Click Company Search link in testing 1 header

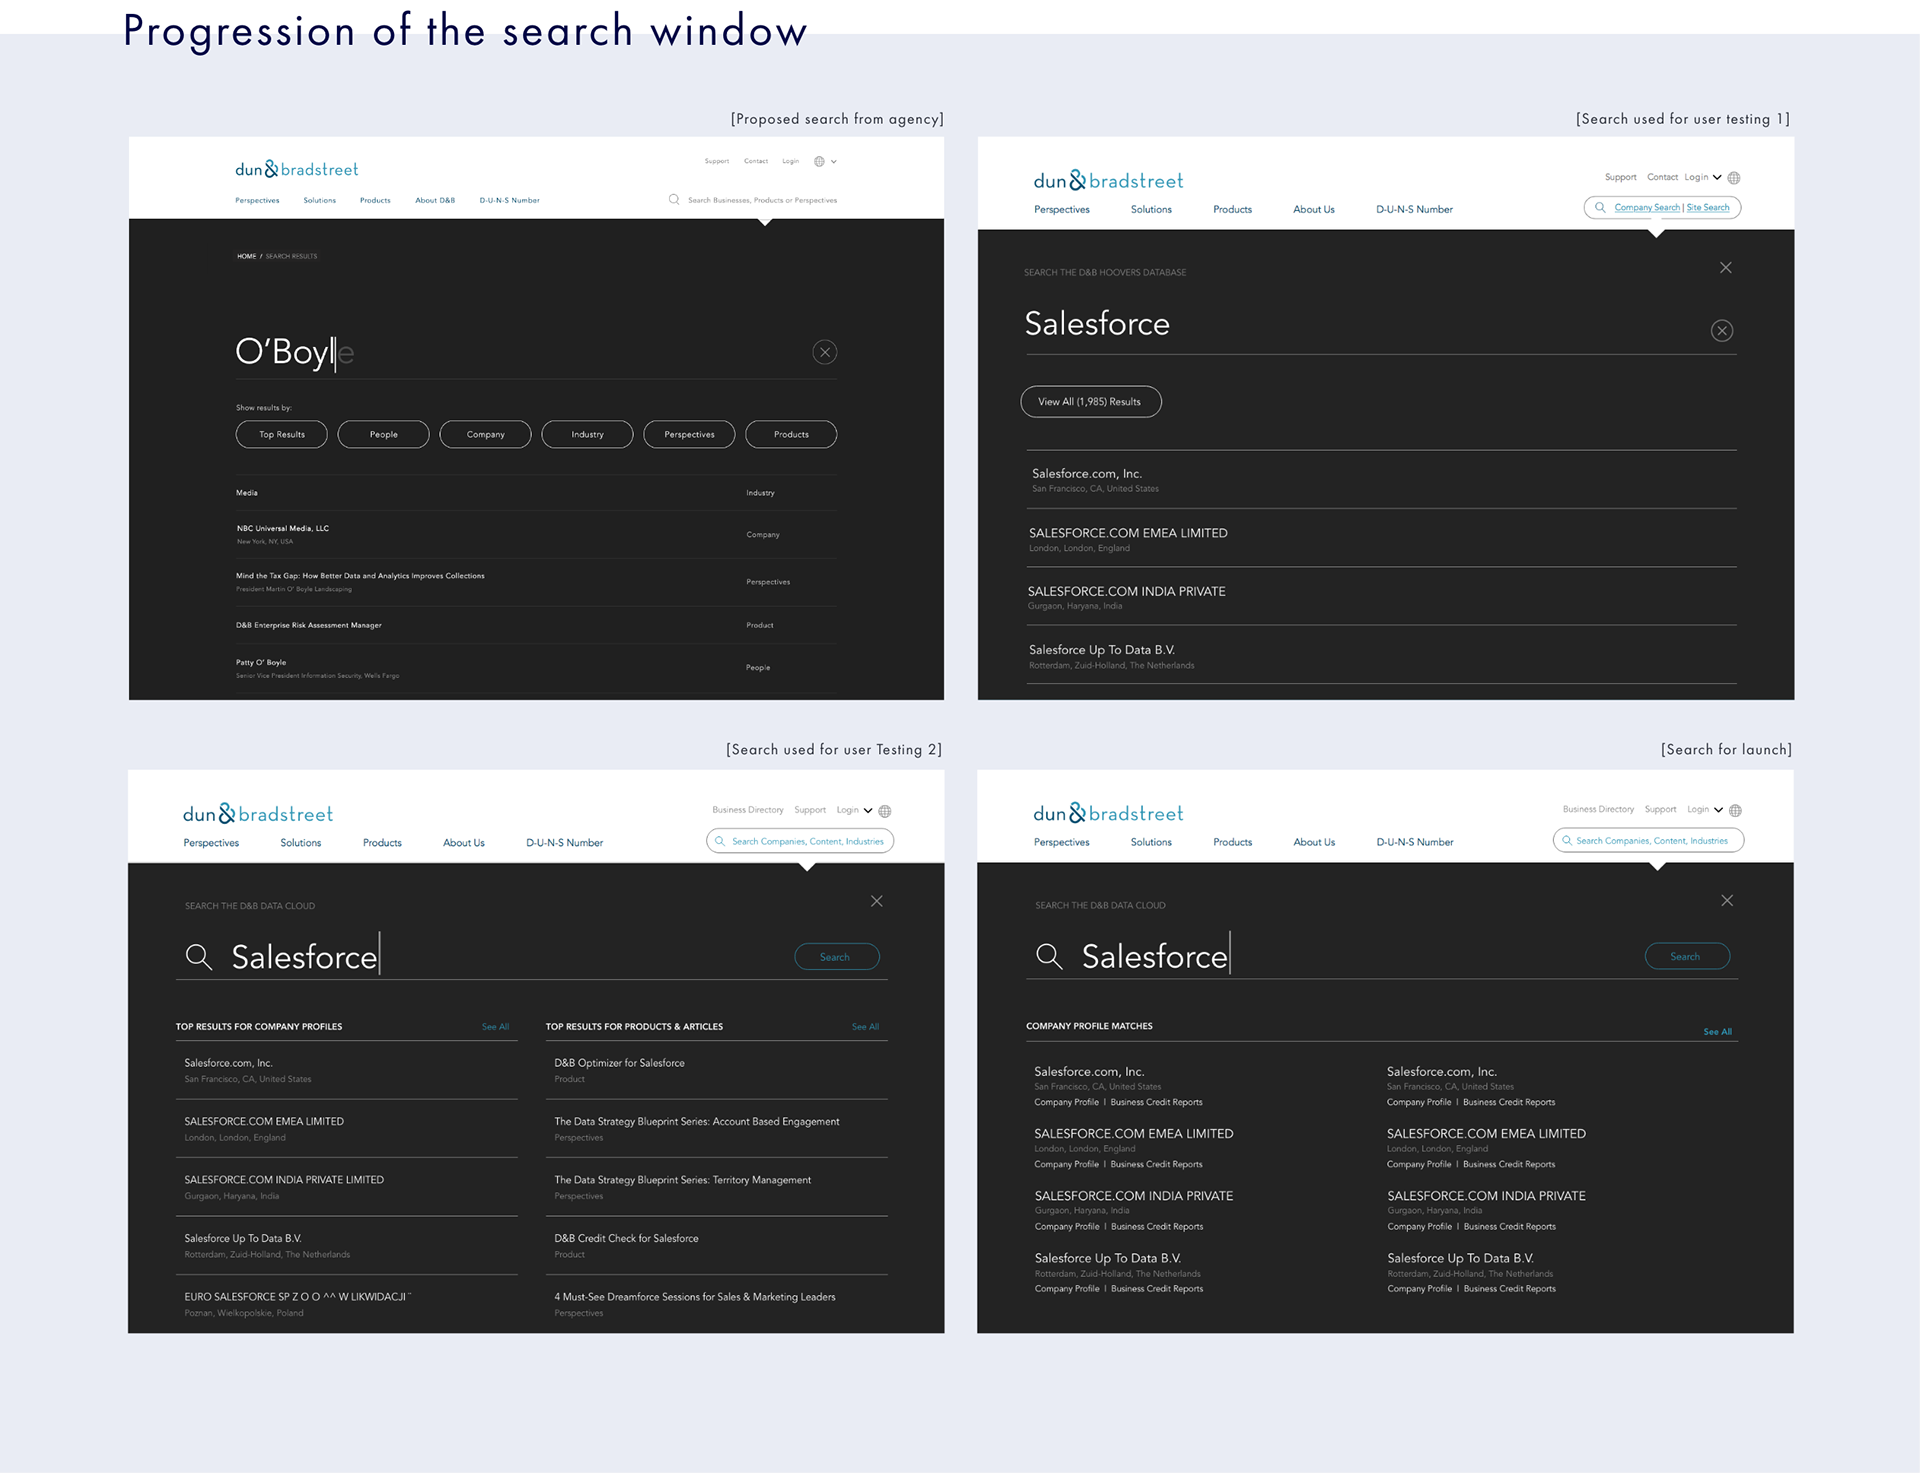pos(1647,208)
